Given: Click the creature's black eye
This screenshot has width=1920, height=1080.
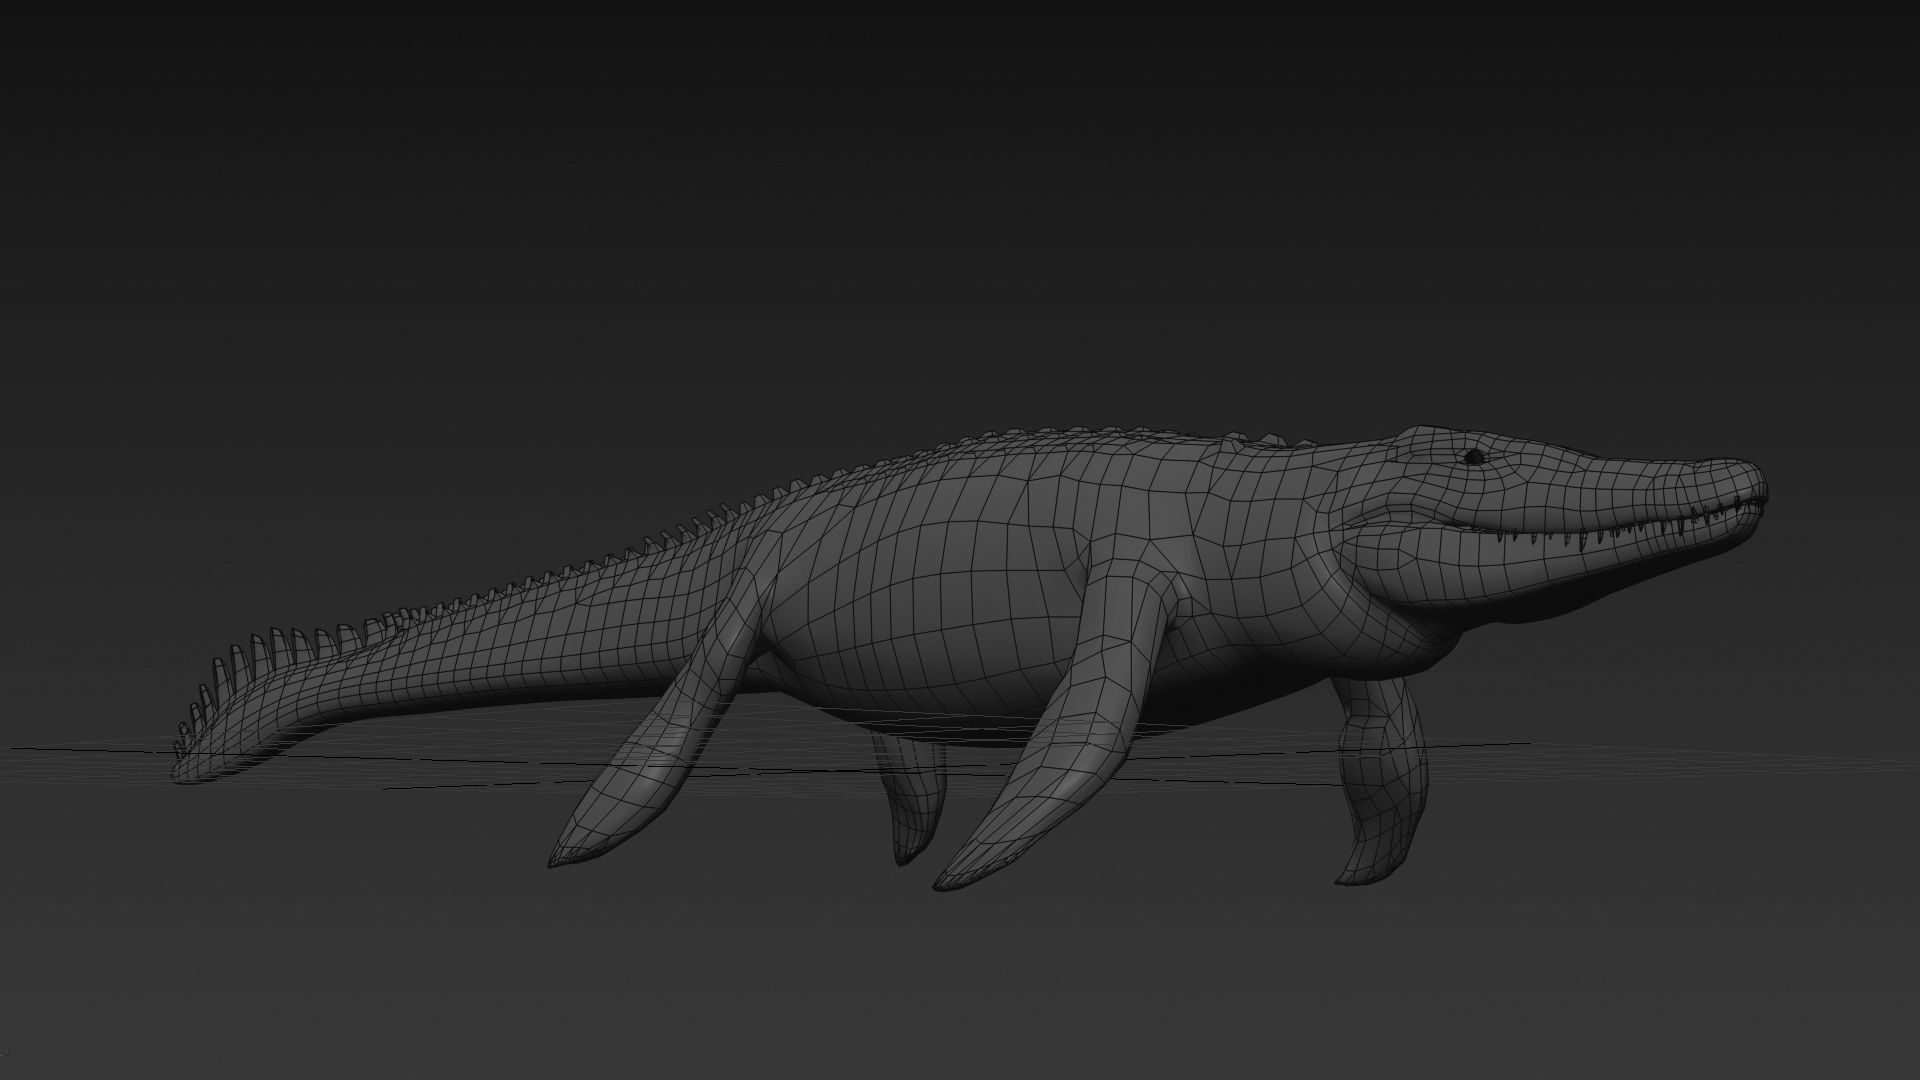Looking at the screenshot, I should tap(1473, 457).
